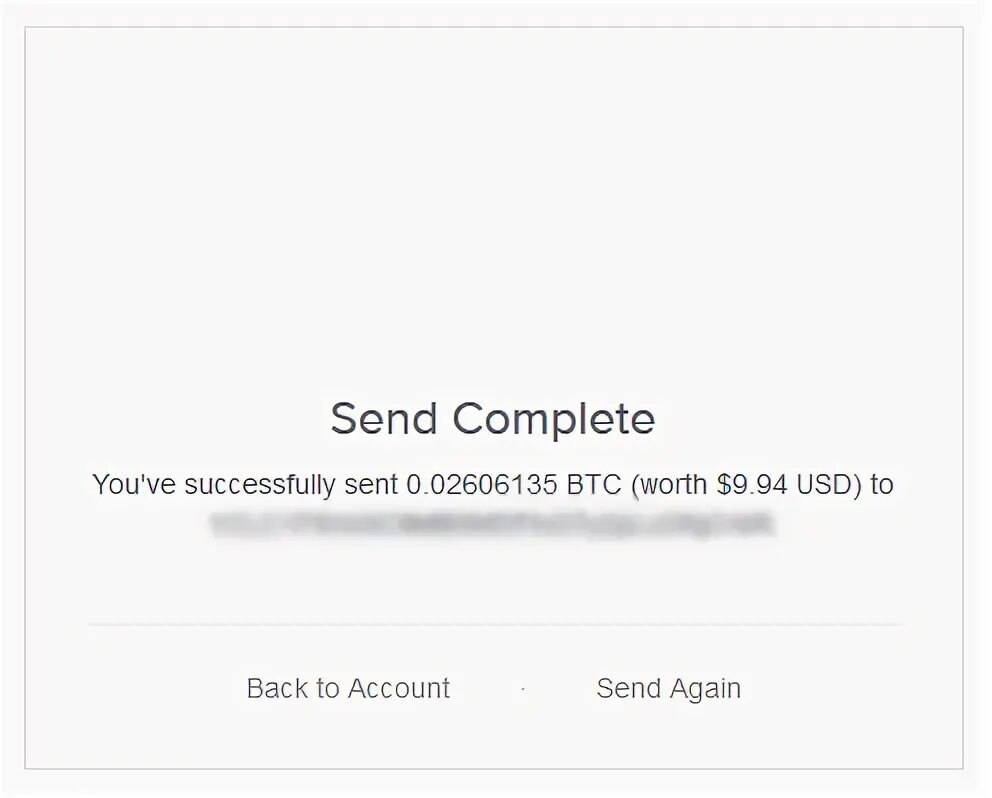992x798 pixels.
Task: Click the word Again in the bottom link
Action: tap(705, 690)
